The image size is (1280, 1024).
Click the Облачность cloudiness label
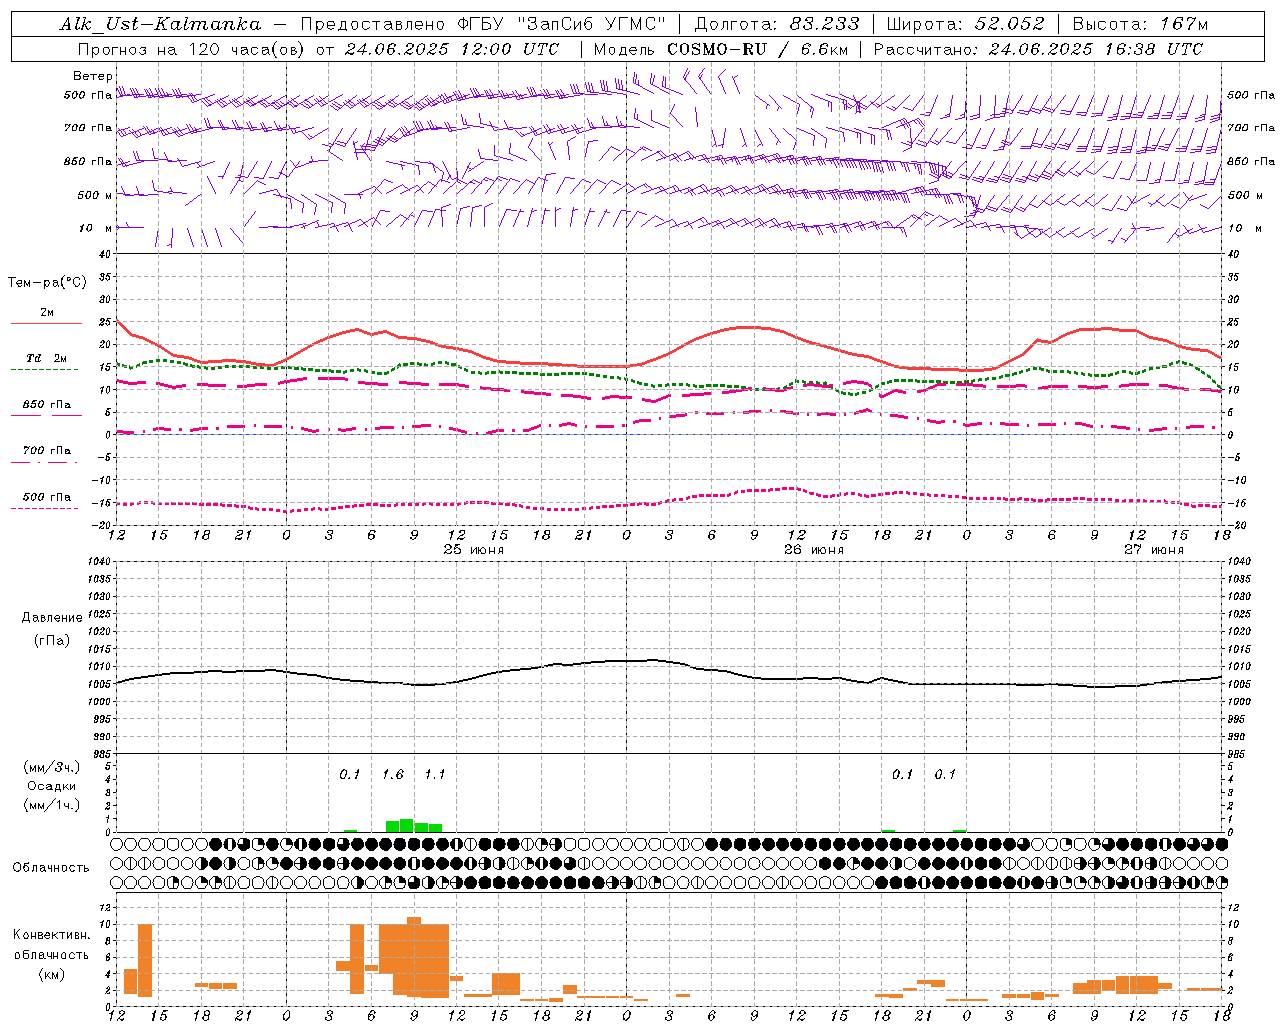pyautogui.click(x=51, y=867)
